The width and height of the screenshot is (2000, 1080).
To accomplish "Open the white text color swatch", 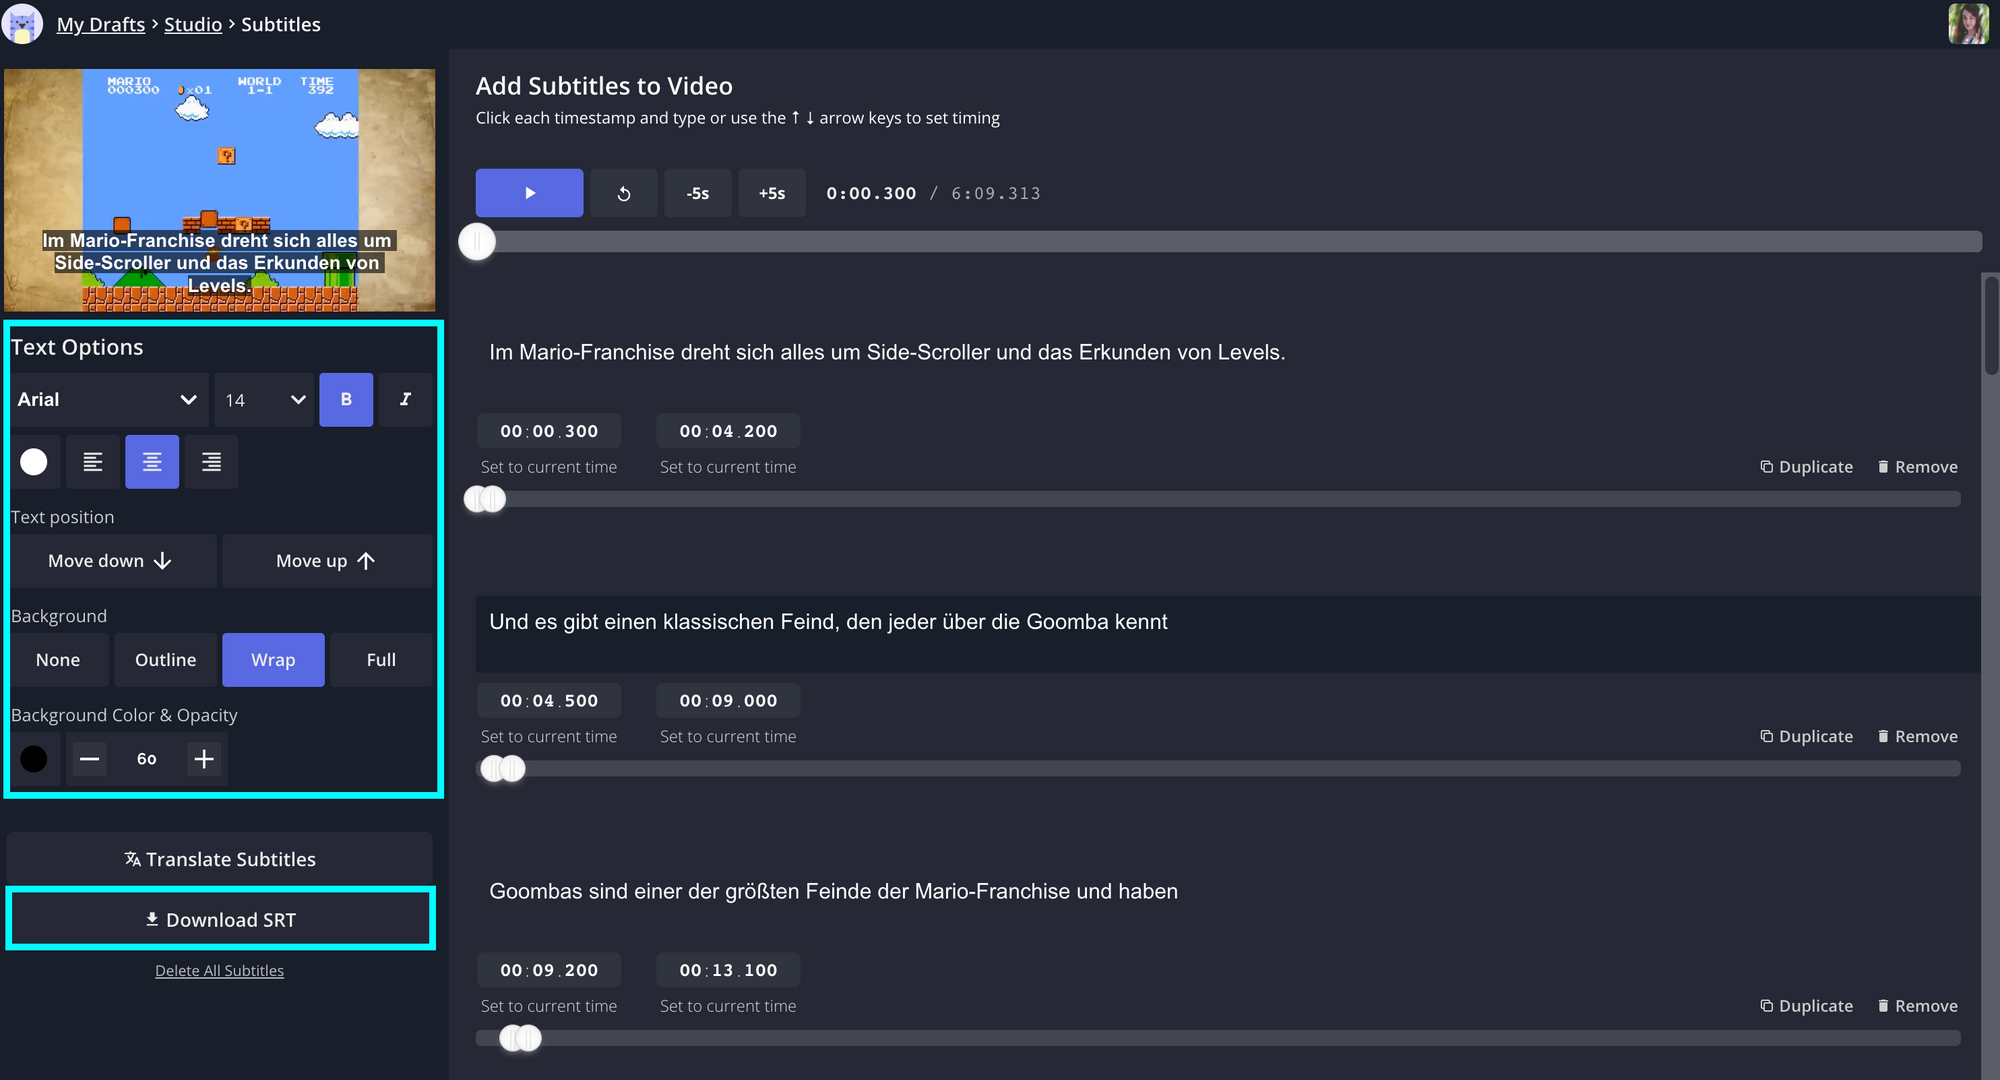I will [34, 462].
